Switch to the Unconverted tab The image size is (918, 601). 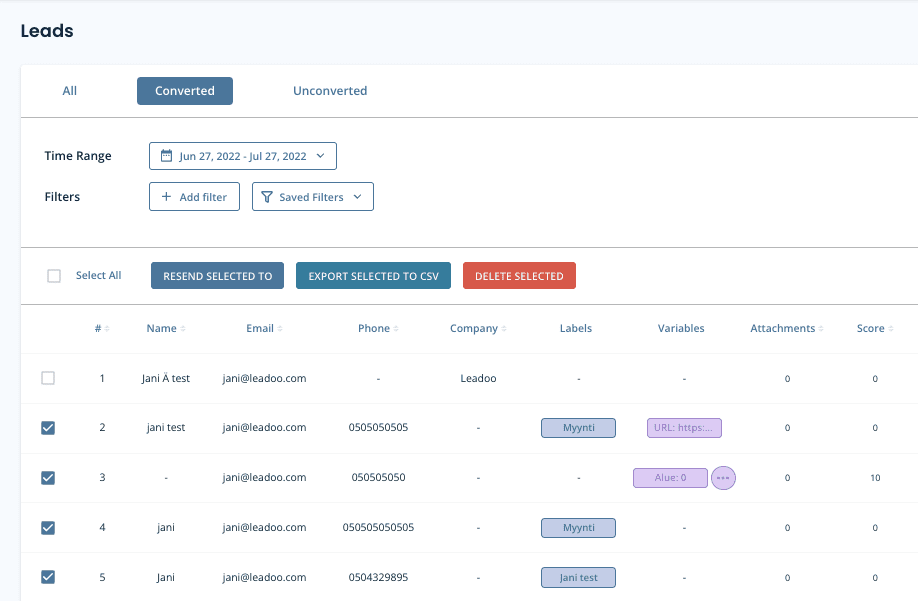(330, 90)
